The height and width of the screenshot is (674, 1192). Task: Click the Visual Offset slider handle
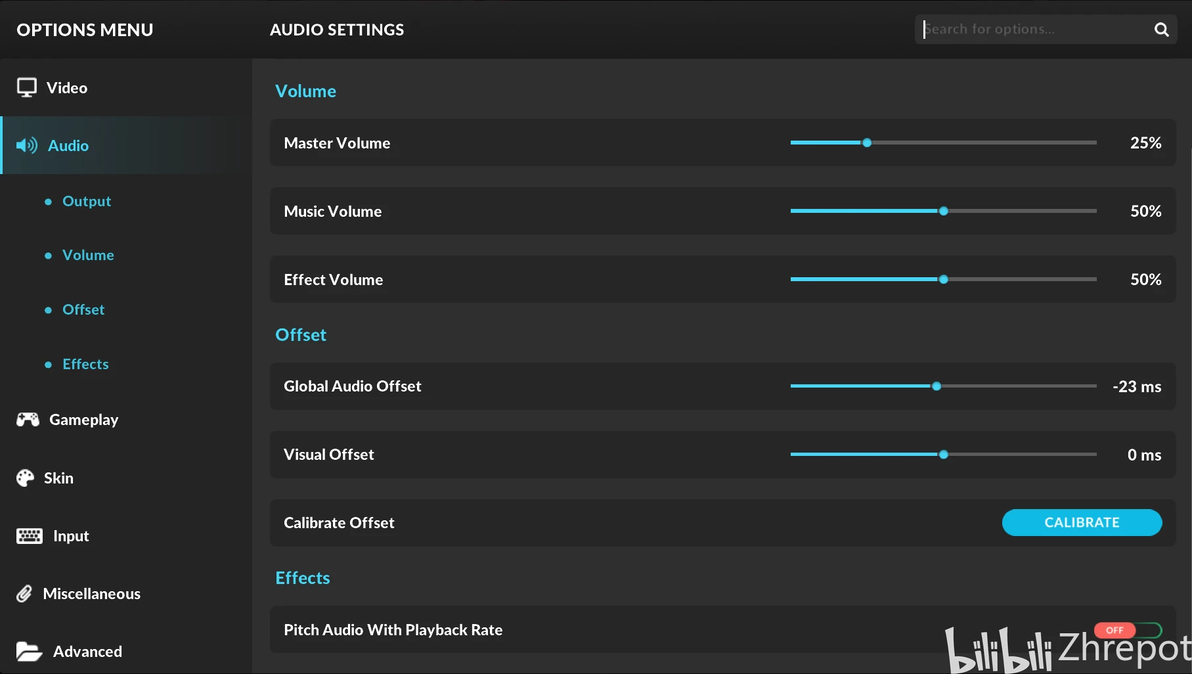click(943, 454)
